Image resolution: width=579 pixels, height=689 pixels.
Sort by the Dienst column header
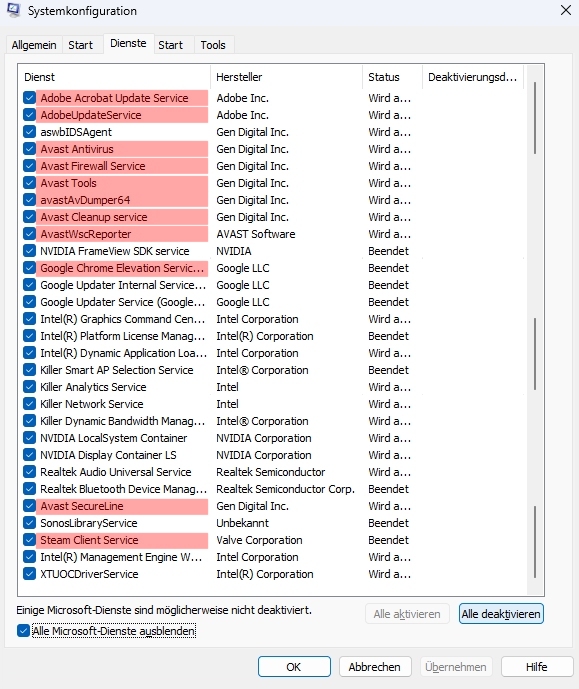coord(114,77)
